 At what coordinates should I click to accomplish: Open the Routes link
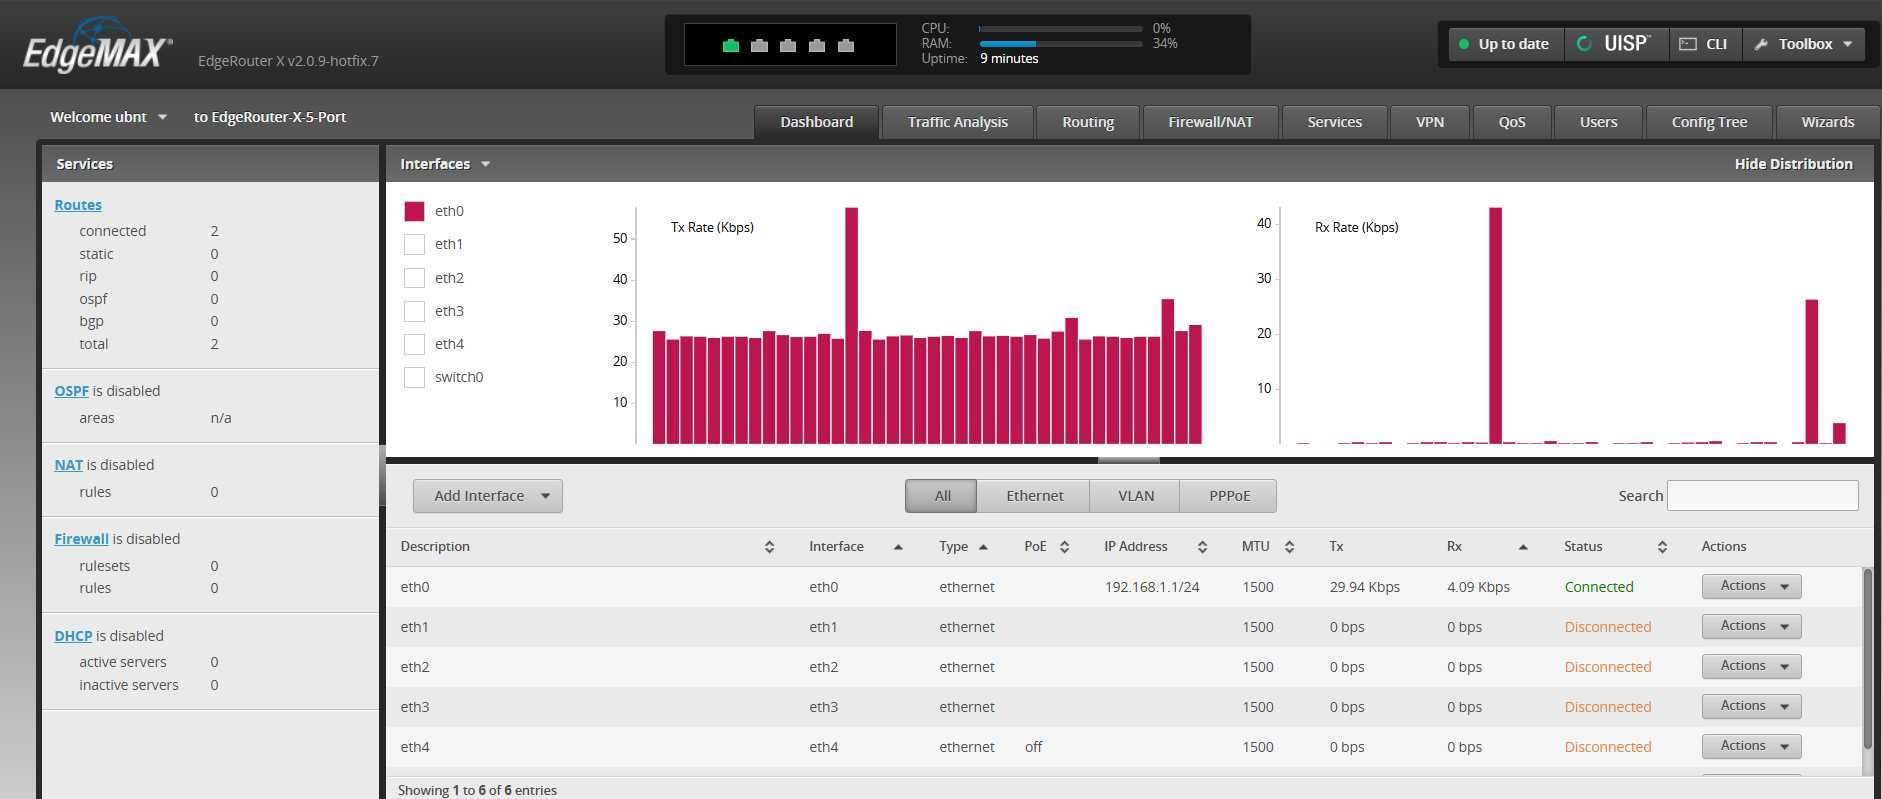tap(78, 205)
